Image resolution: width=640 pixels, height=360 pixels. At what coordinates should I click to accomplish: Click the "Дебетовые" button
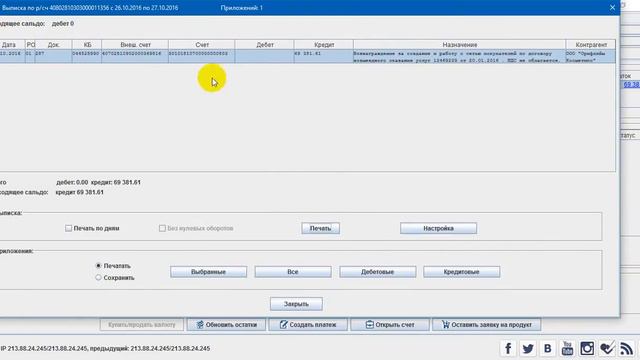click(378, 272)
